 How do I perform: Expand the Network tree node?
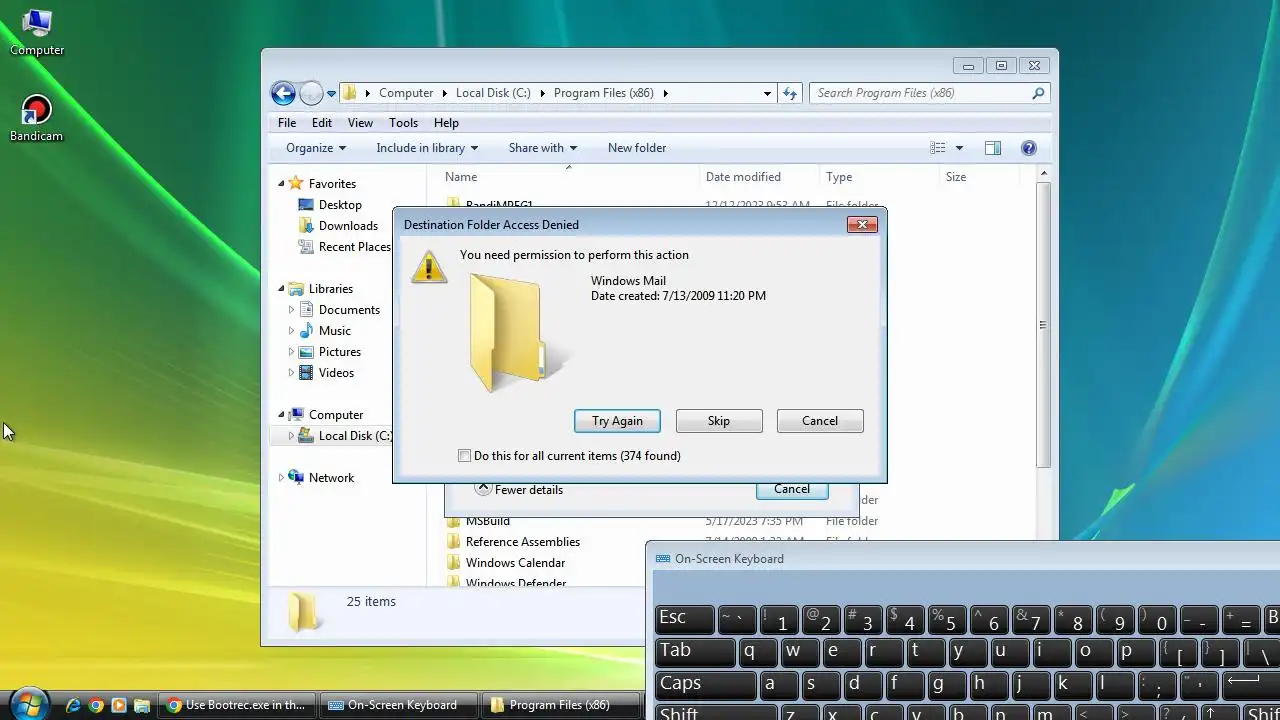(x=281, y=478)
